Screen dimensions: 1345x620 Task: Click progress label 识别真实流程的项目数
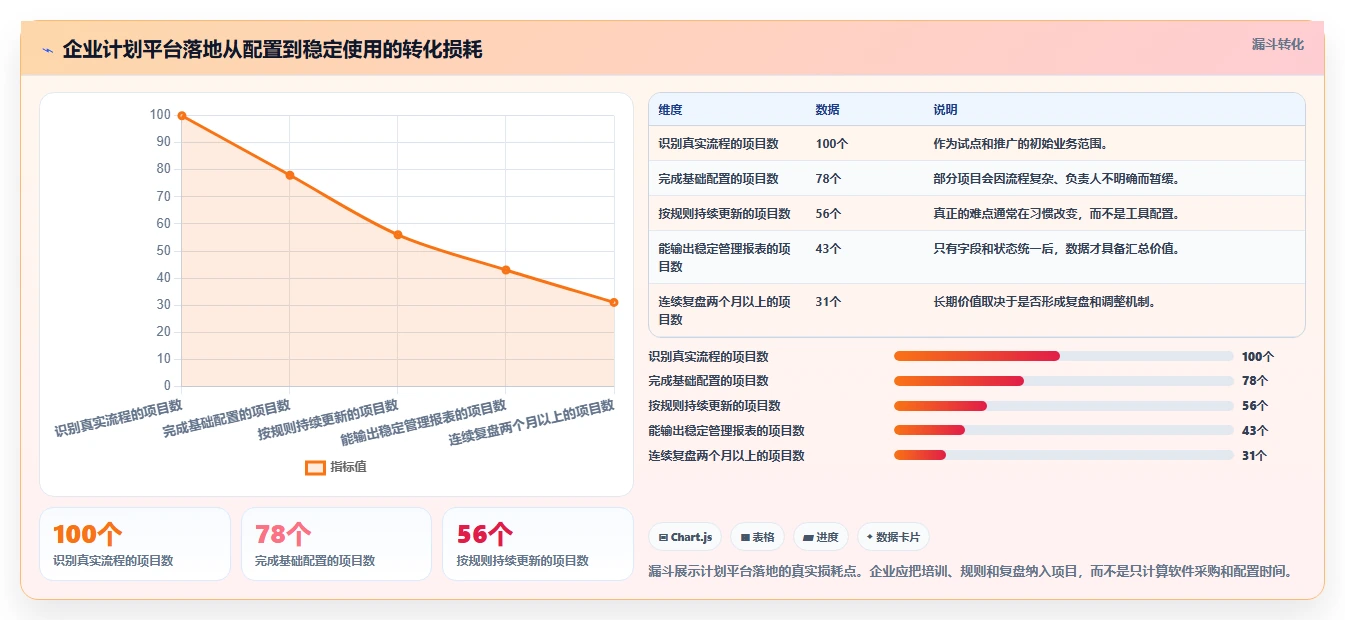(x=709, y=356)
